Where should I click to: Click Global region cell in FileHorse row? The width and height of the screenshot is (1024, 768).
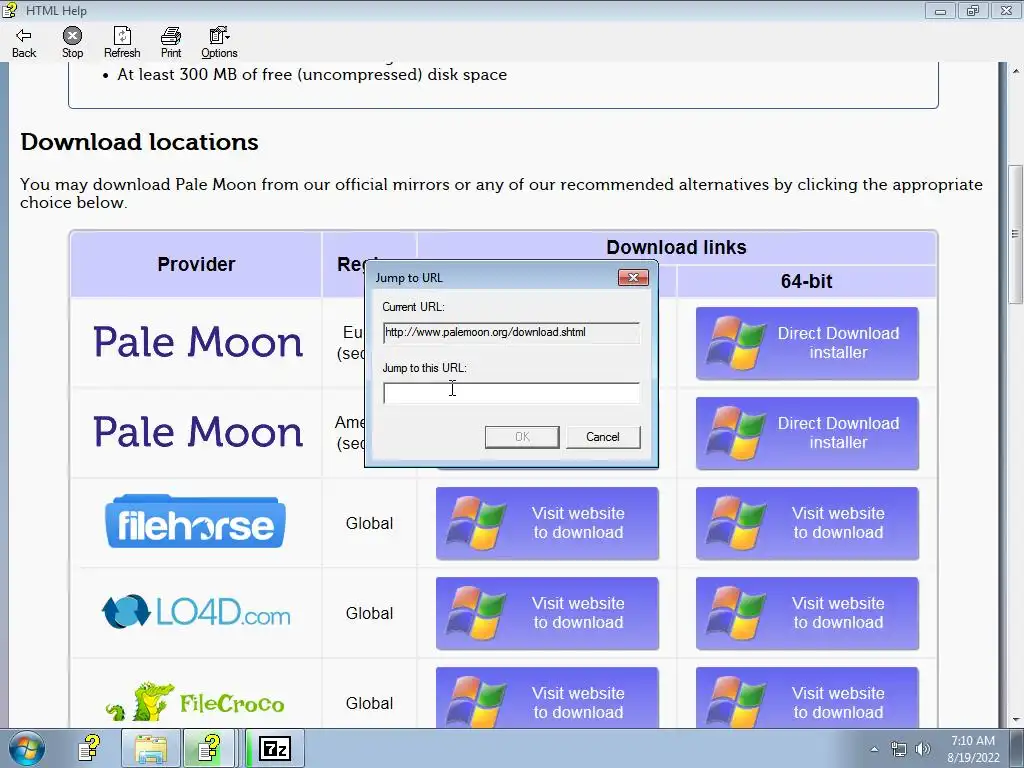[370, 523]
